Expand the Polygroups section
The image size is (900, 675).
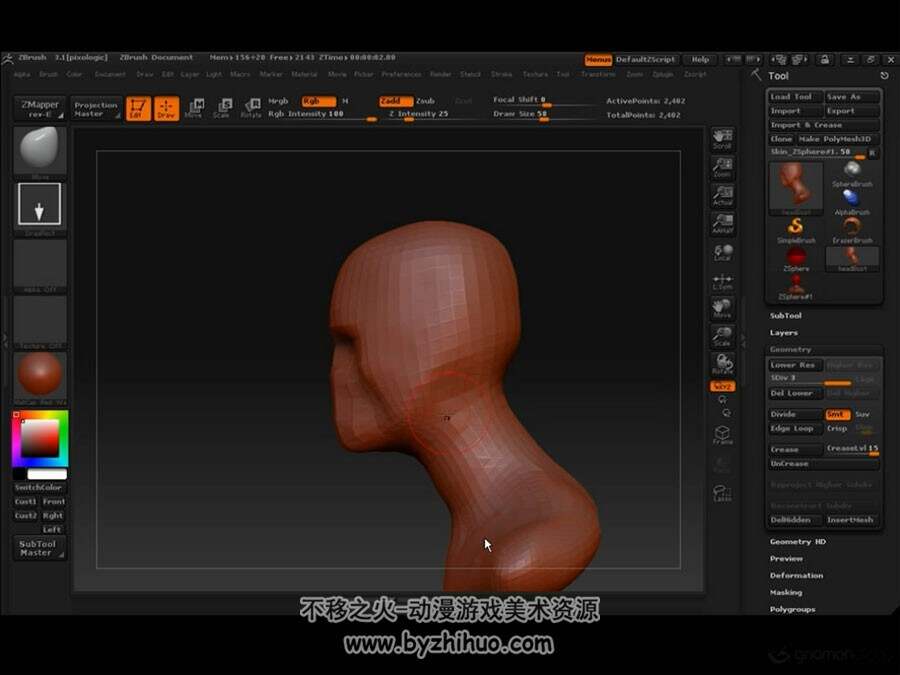click(x=793, y=610)
